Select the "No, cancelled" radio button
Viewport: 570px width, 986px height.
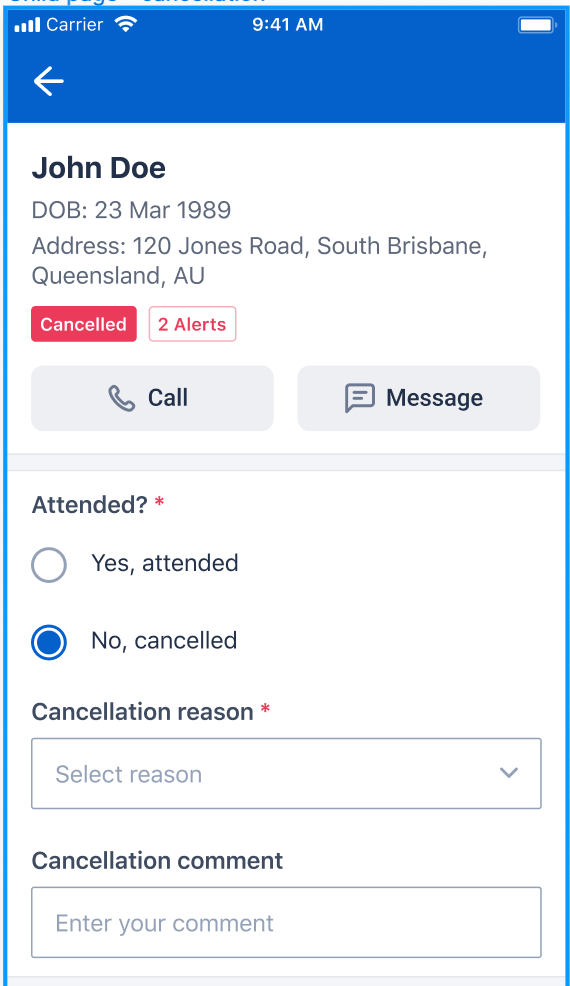pos(49,642)
